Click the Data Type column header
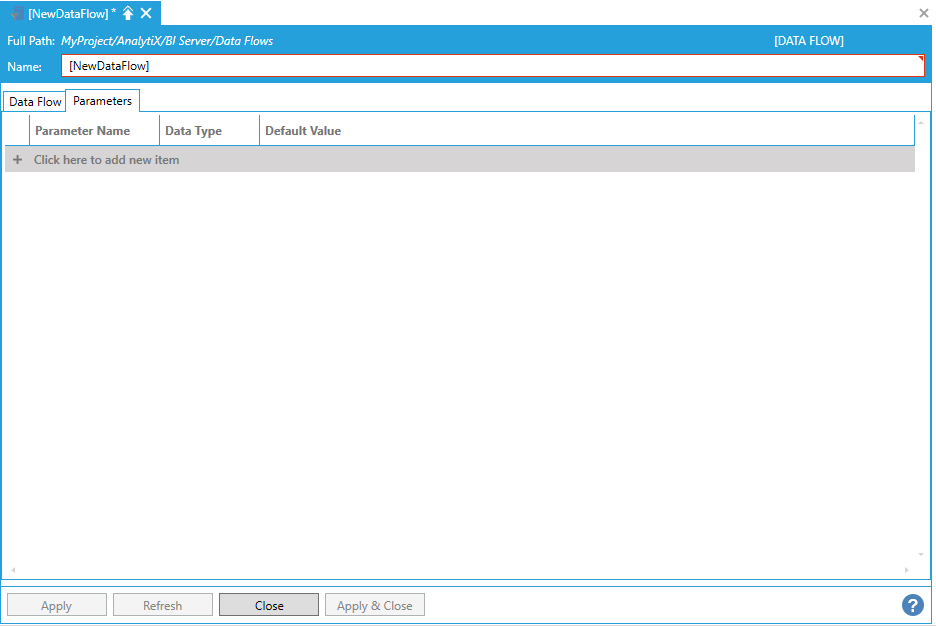Image resolution: width=936 pixels, height=626 pixels. 194,131
